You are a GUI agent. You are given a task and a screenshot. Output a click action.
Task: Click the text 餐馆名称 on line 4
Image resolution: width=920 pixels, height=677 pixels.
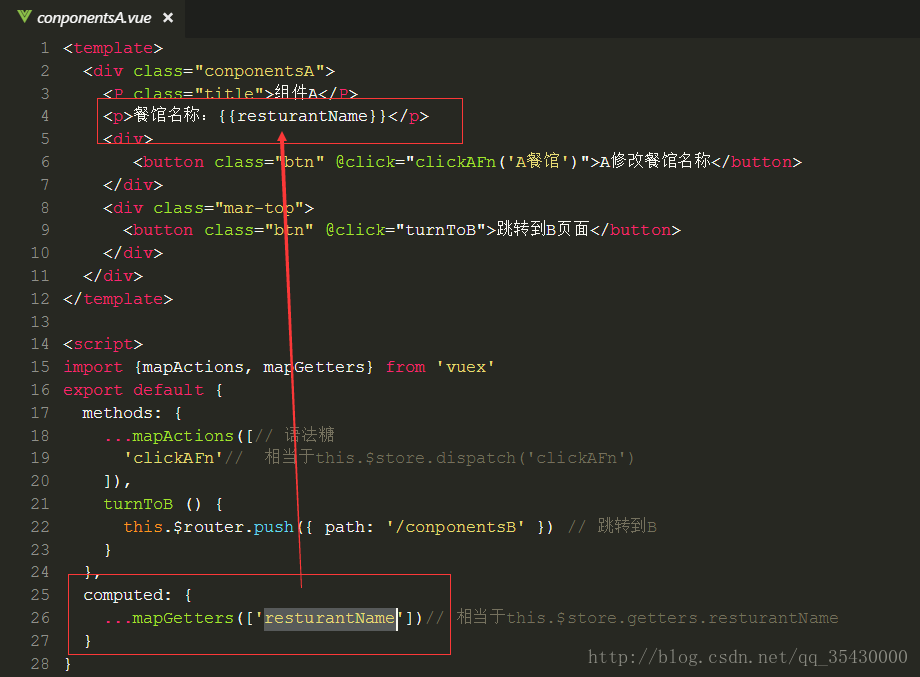[167, 115]
